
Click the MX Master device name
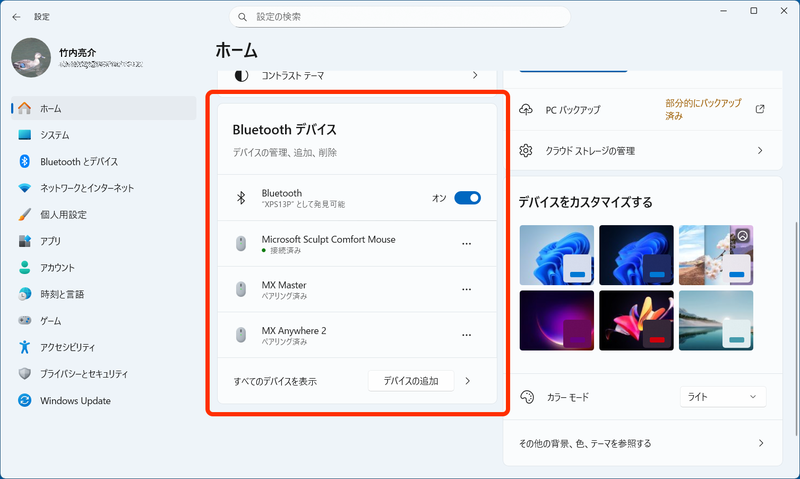point(284,285)
